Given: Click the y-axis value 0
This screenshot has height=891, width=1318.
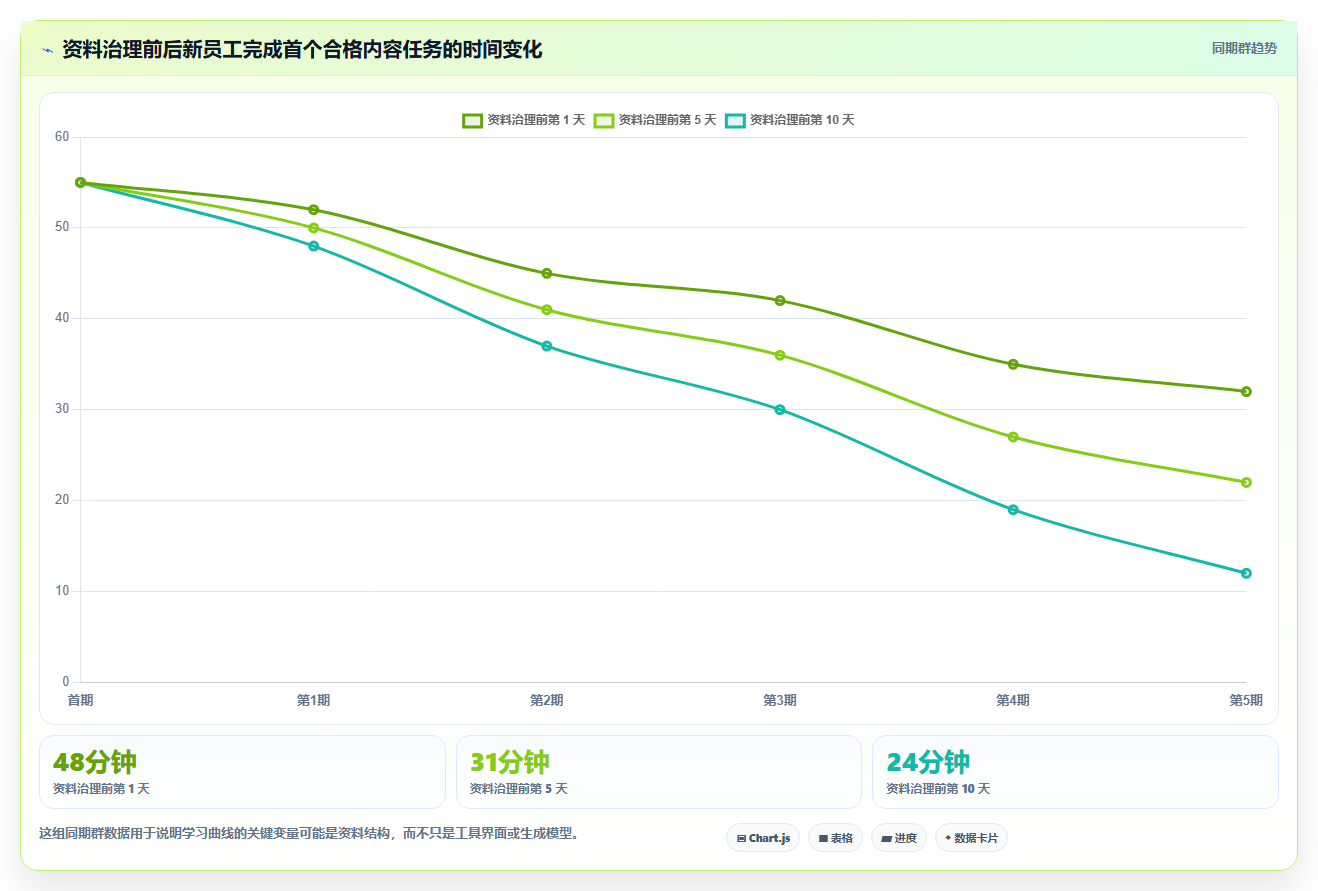Looking at the screenshot, I should (66, 682).
